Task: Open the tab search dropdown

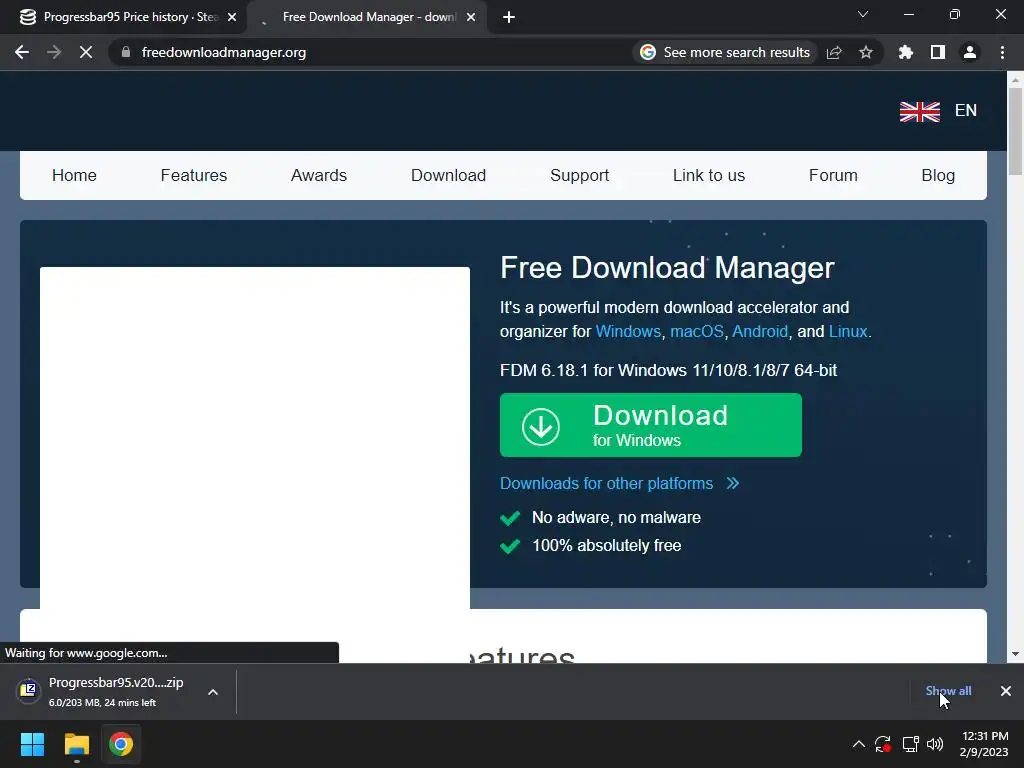Action: point(863,14)
